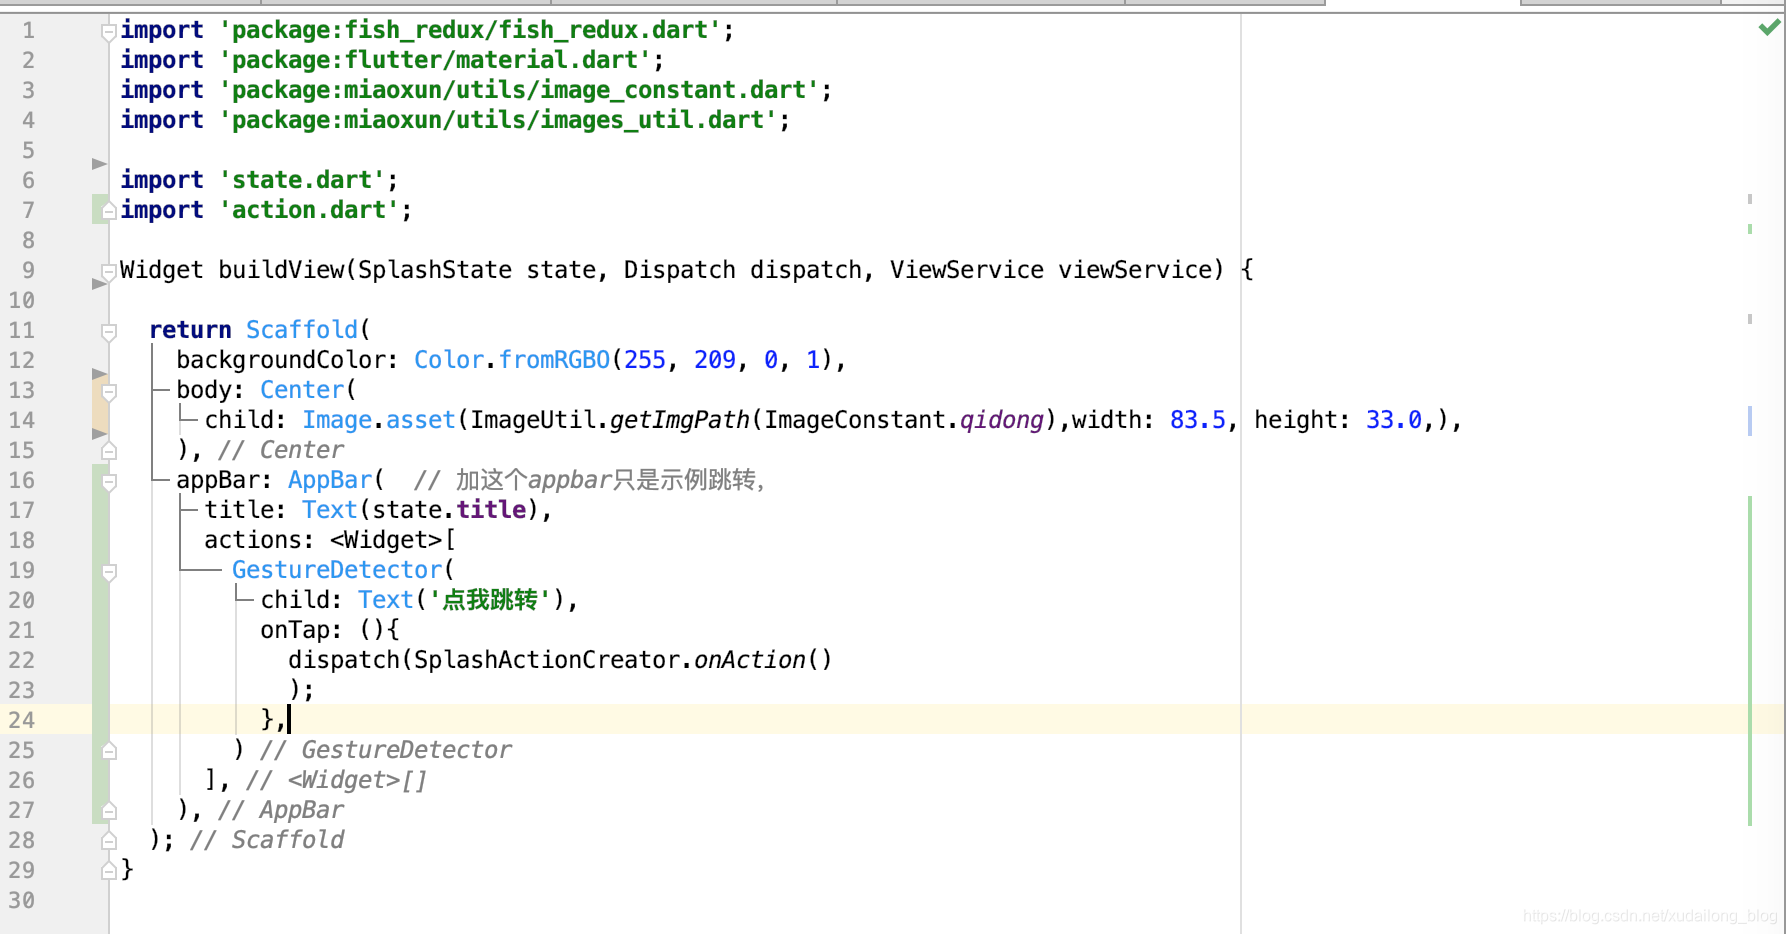Click the backgroundColor property name

pos(281,360)
